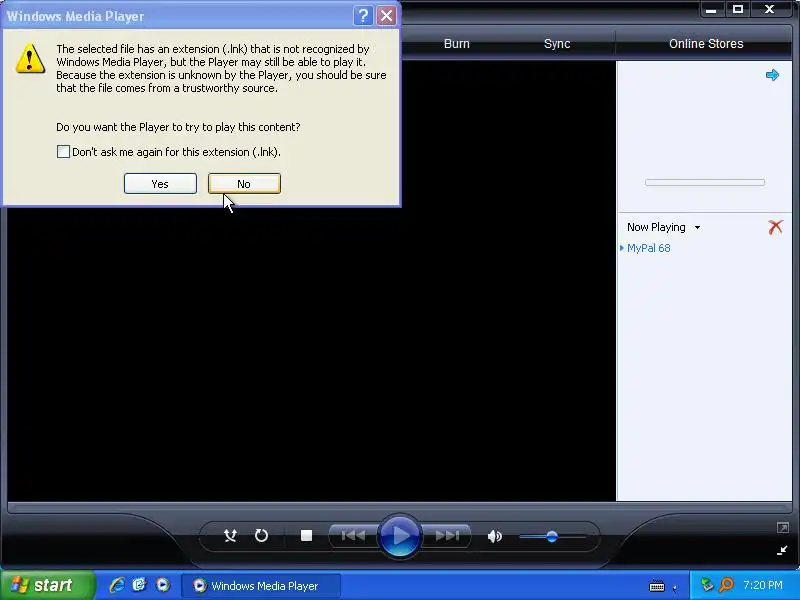This screenshot has height=600, width=800.
Task: Expand the Now Playing dropdown arrow
Action: point(697,228)
